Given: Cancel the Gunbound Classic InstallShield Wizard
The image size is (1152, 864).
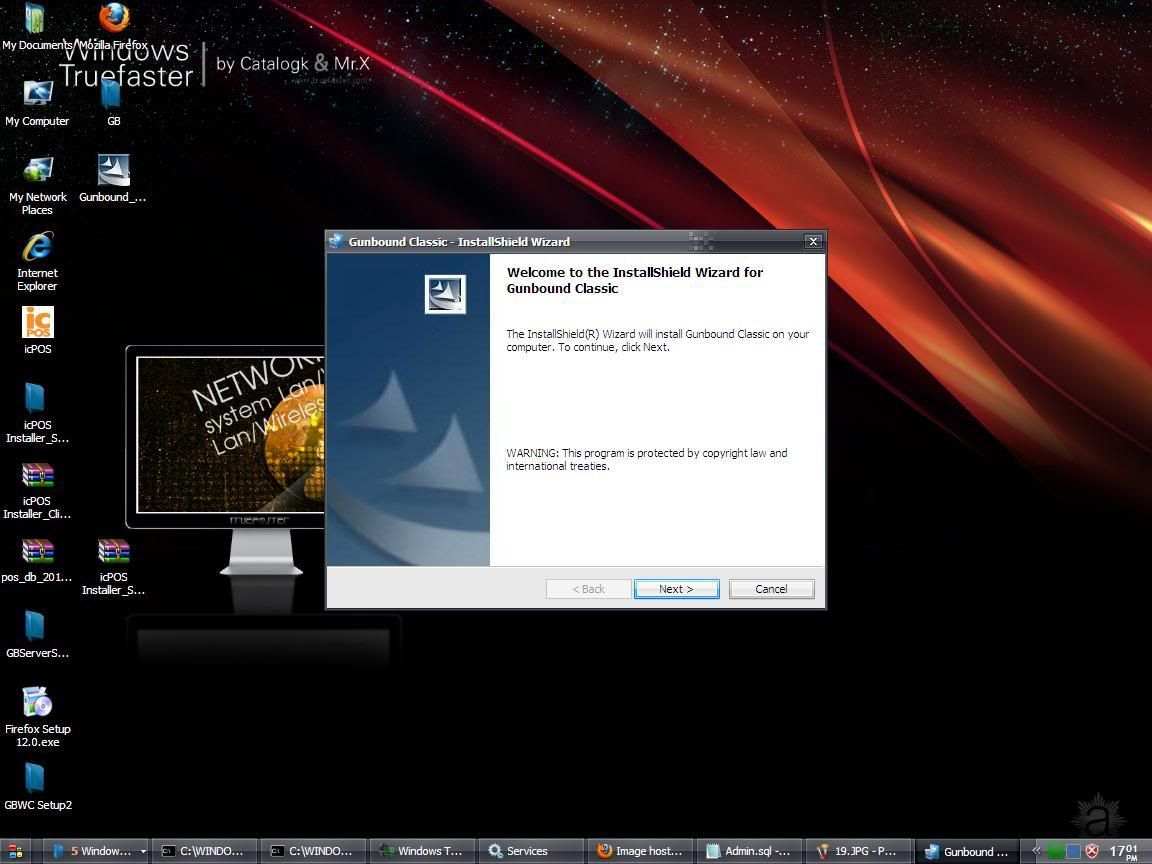Looking at the screenshot, I should coord(771,589).
